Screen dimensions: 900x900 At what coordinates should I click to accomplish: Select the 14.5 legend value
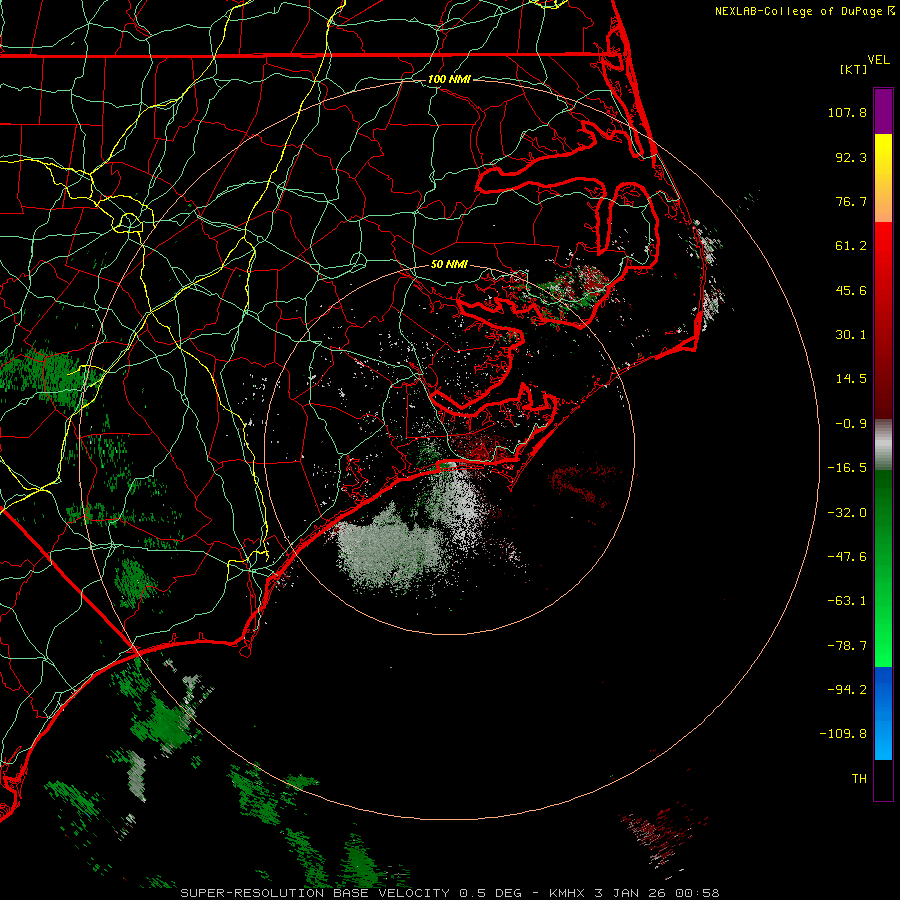pyautogui.click(x=851, y=379)
